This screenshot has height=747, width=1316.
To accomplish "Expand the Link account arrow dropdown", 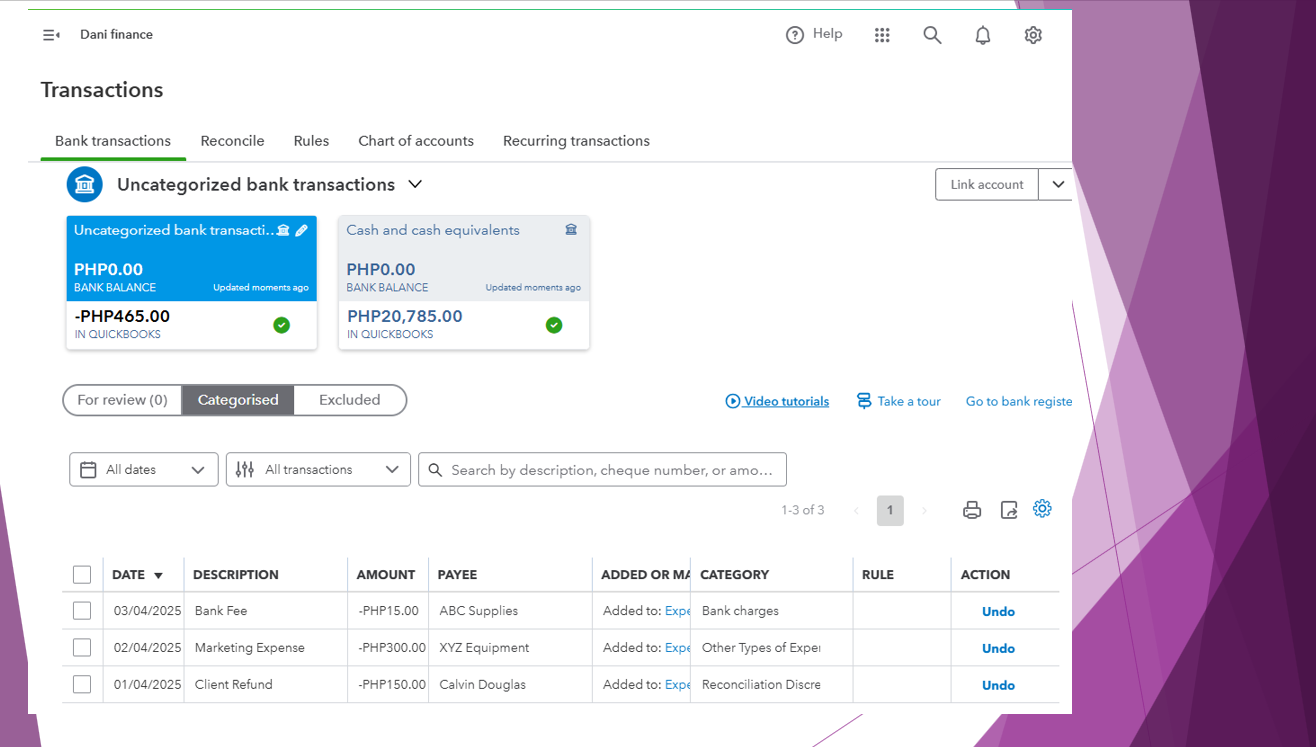I will (x=1057, y=185).
